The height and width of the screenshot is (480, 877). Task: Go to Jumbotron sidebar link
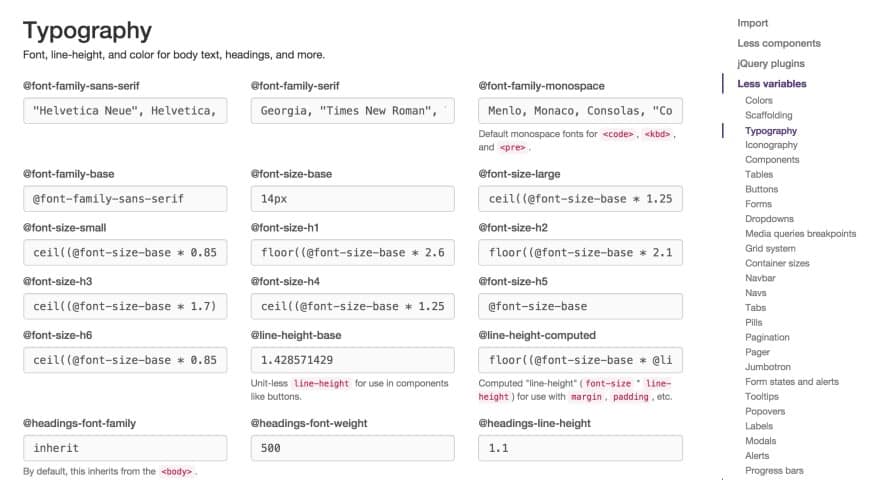tap(767, 367)
